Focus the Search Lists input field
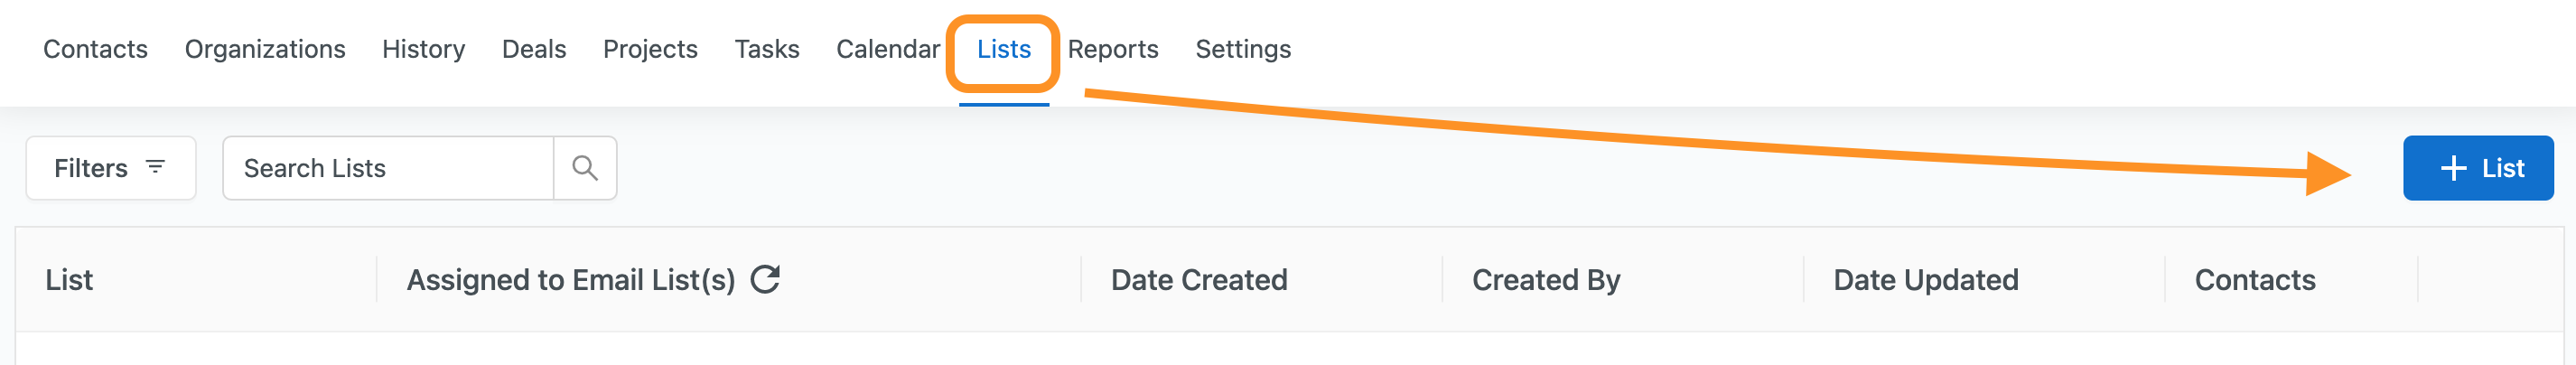This screenshot has width=2576, height=365. point(388,168)
